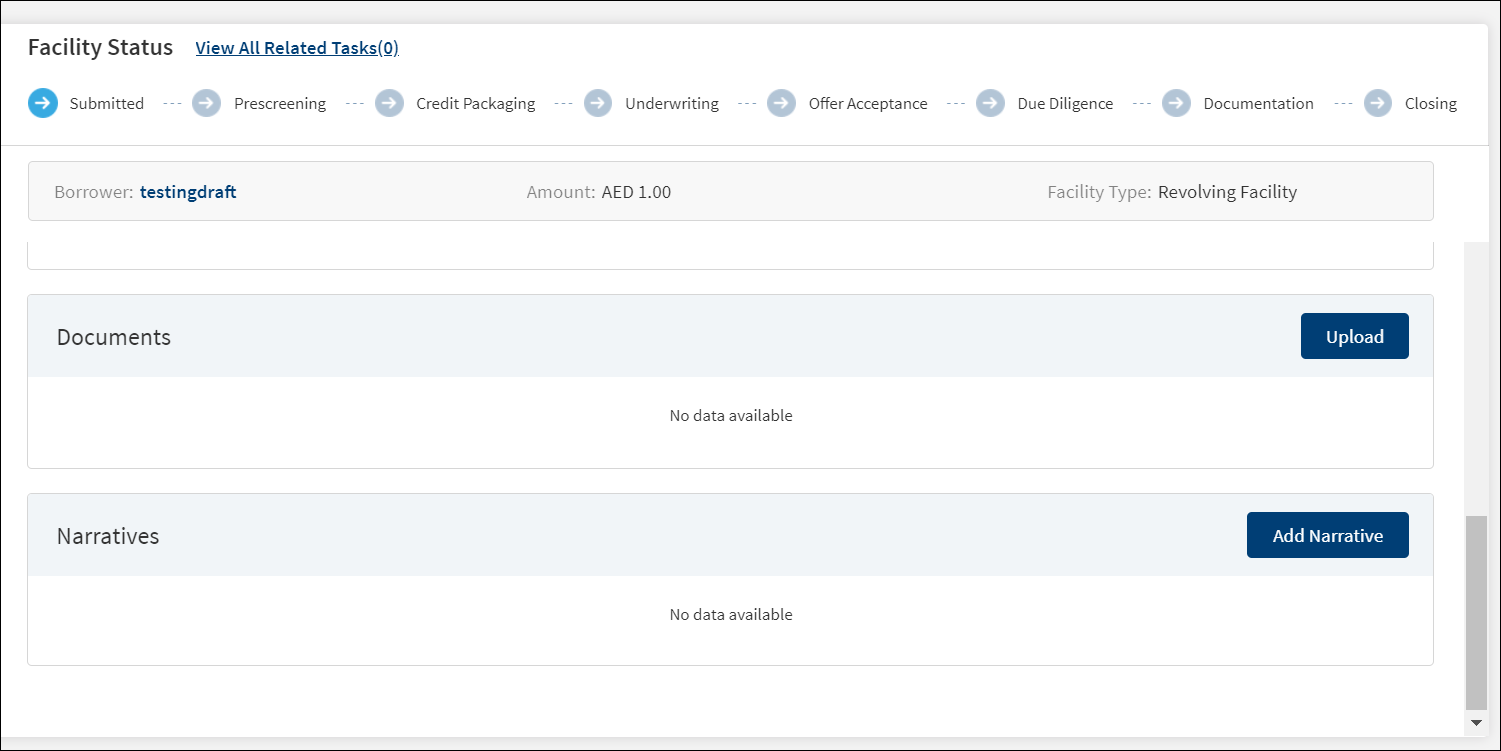Click the Facility Type: field label
The height and width of the screenshot is (751, 1501).
1099,192
